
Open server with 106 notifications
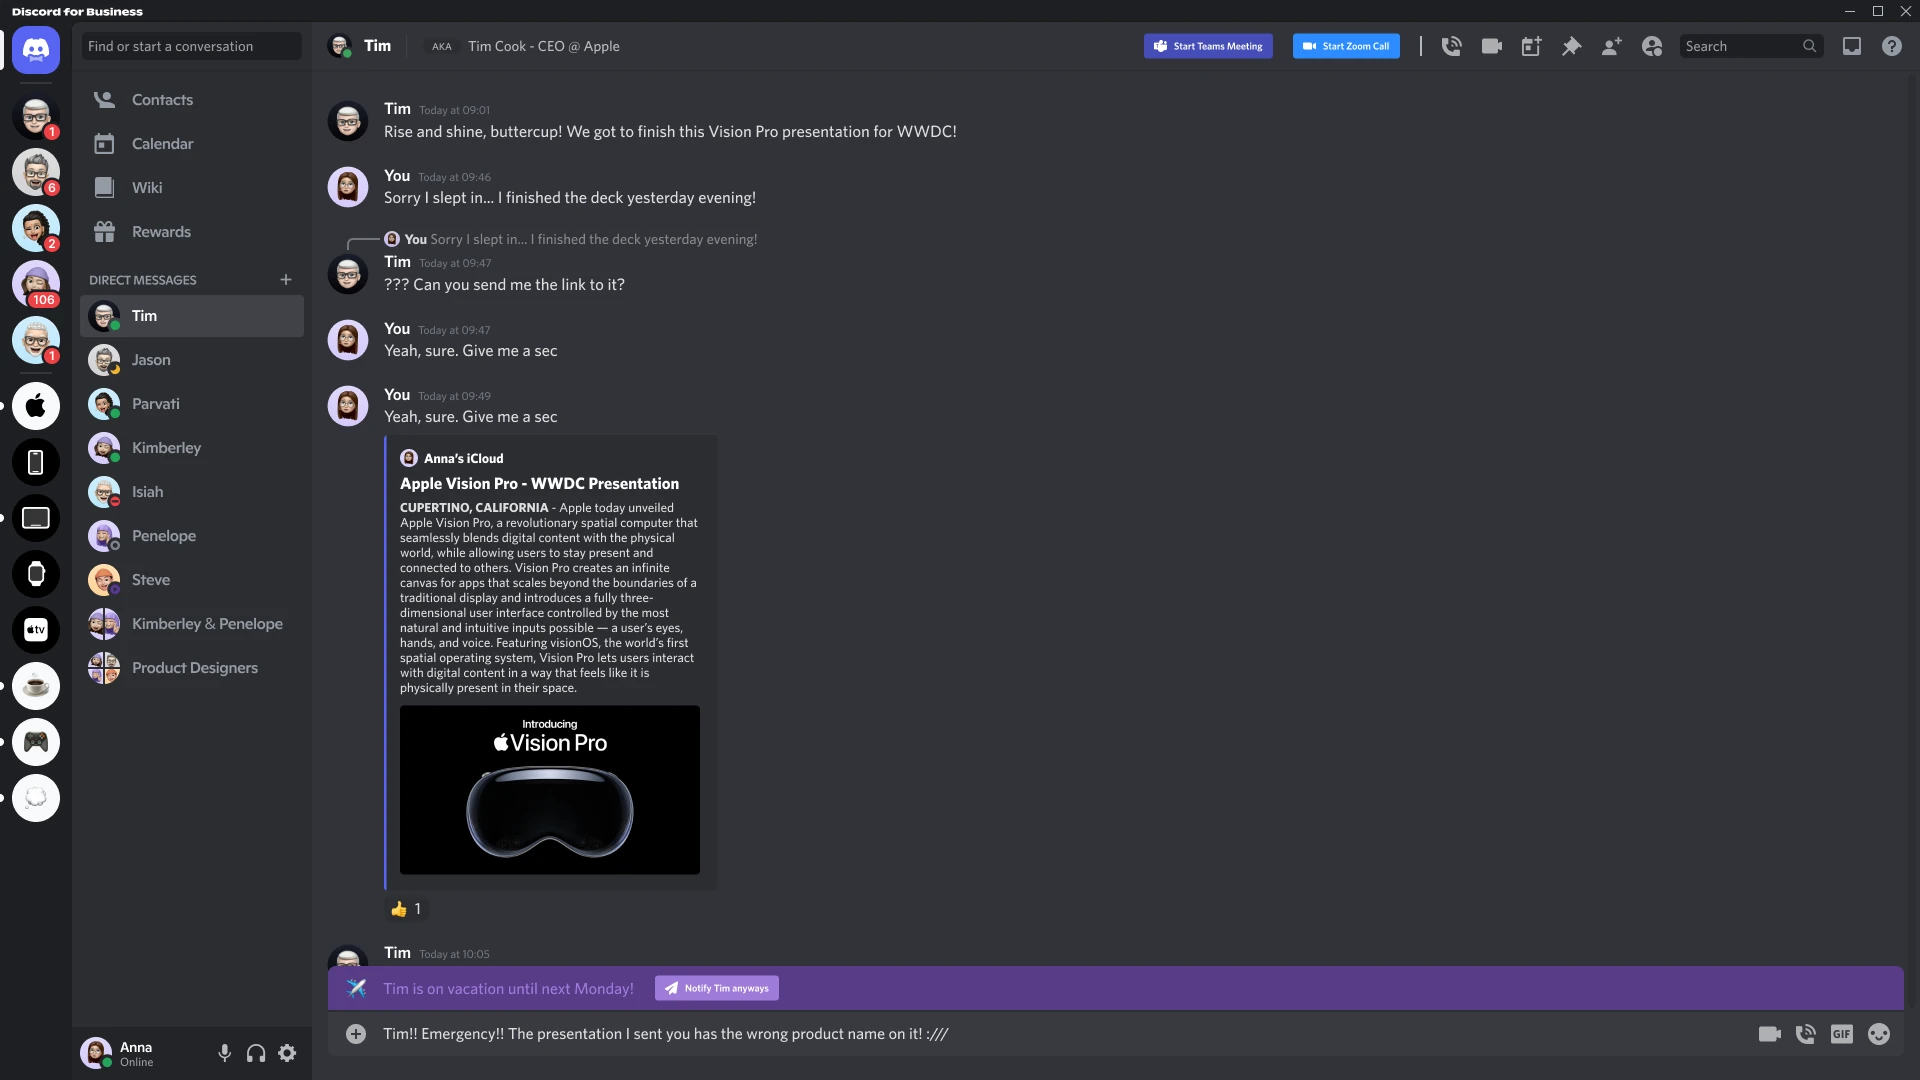[36, 284]
